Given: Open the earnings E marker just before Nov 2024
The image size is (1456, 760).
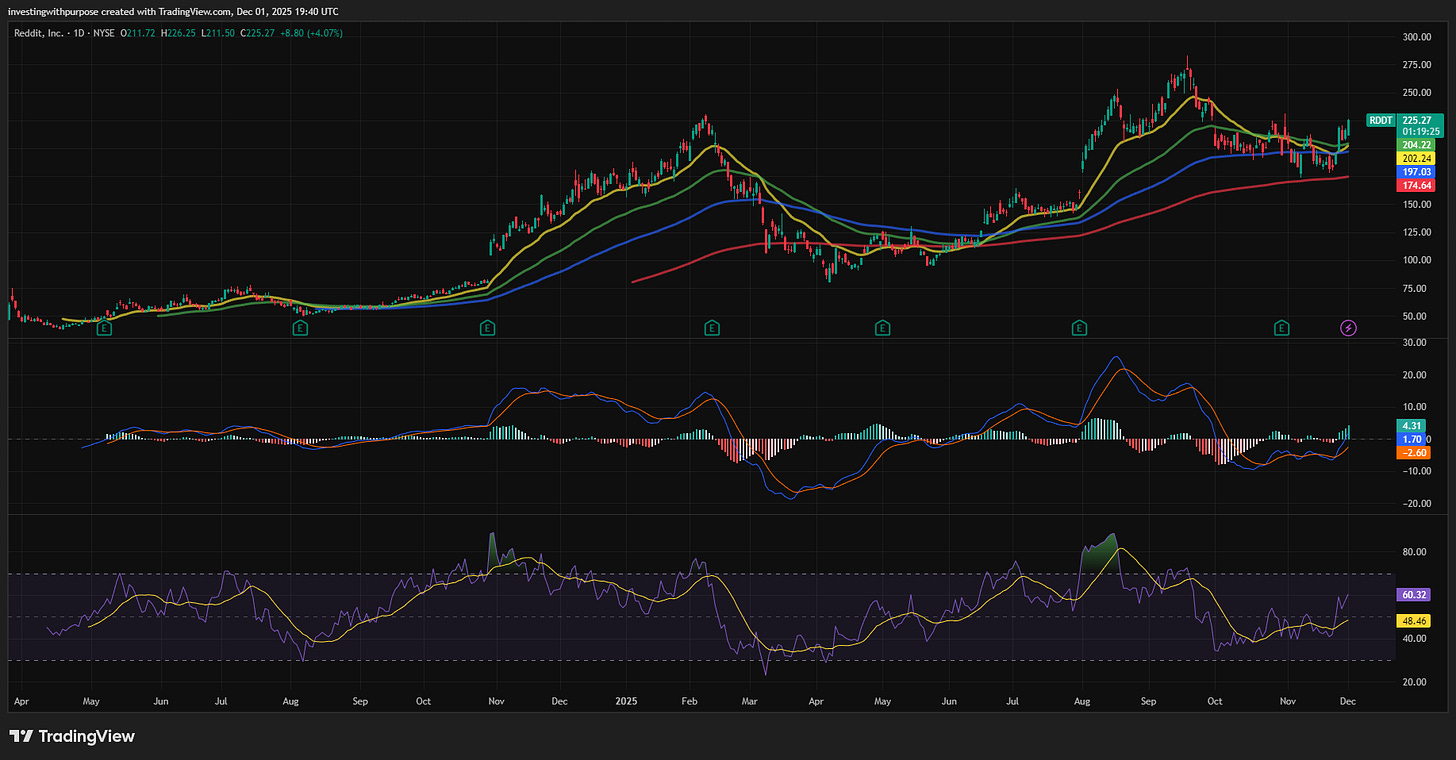Looking at the screenshot, I should (487, 327).
